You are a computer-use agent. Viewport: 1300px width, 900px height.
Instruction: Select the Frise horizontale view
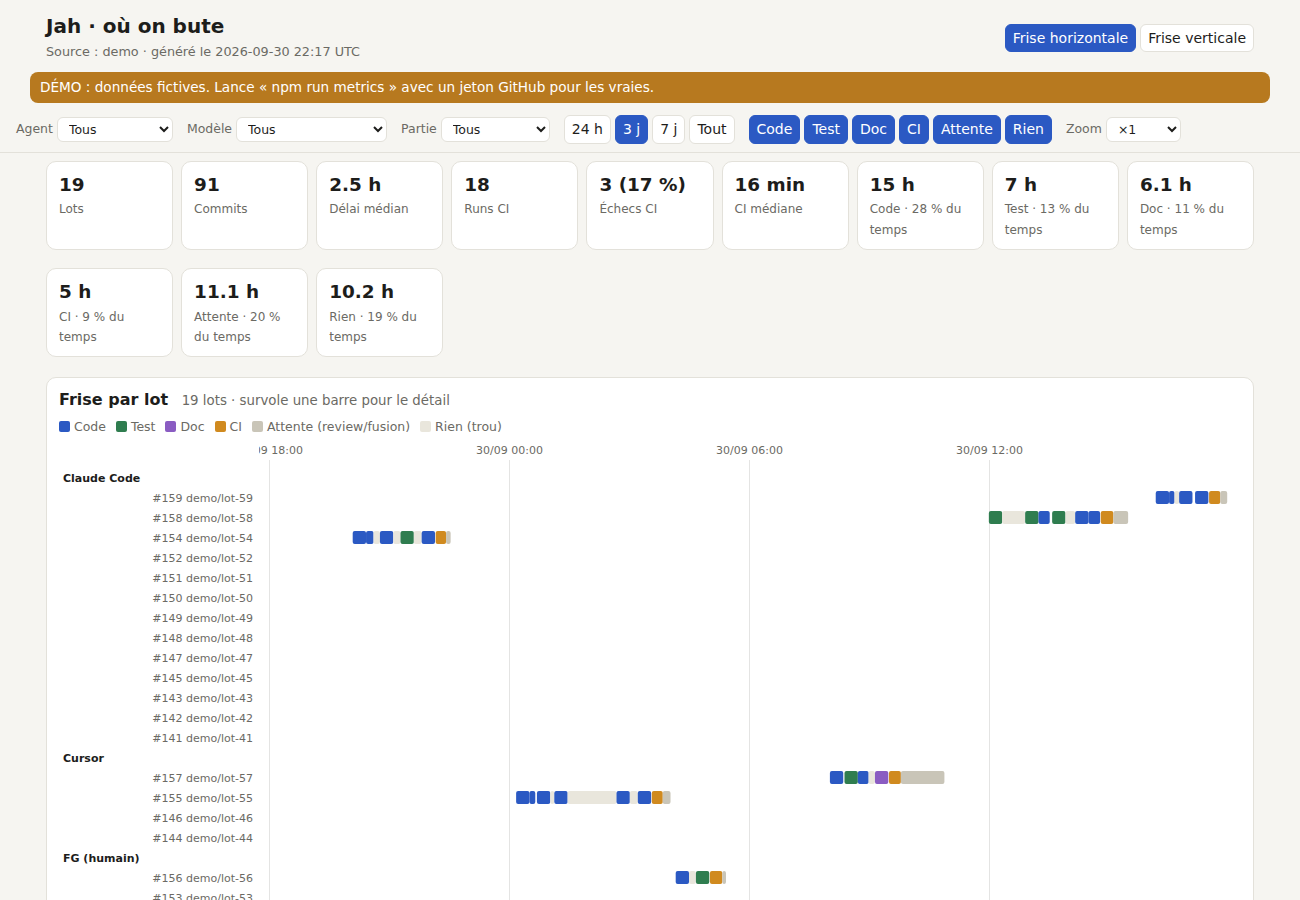(1070, 38)
